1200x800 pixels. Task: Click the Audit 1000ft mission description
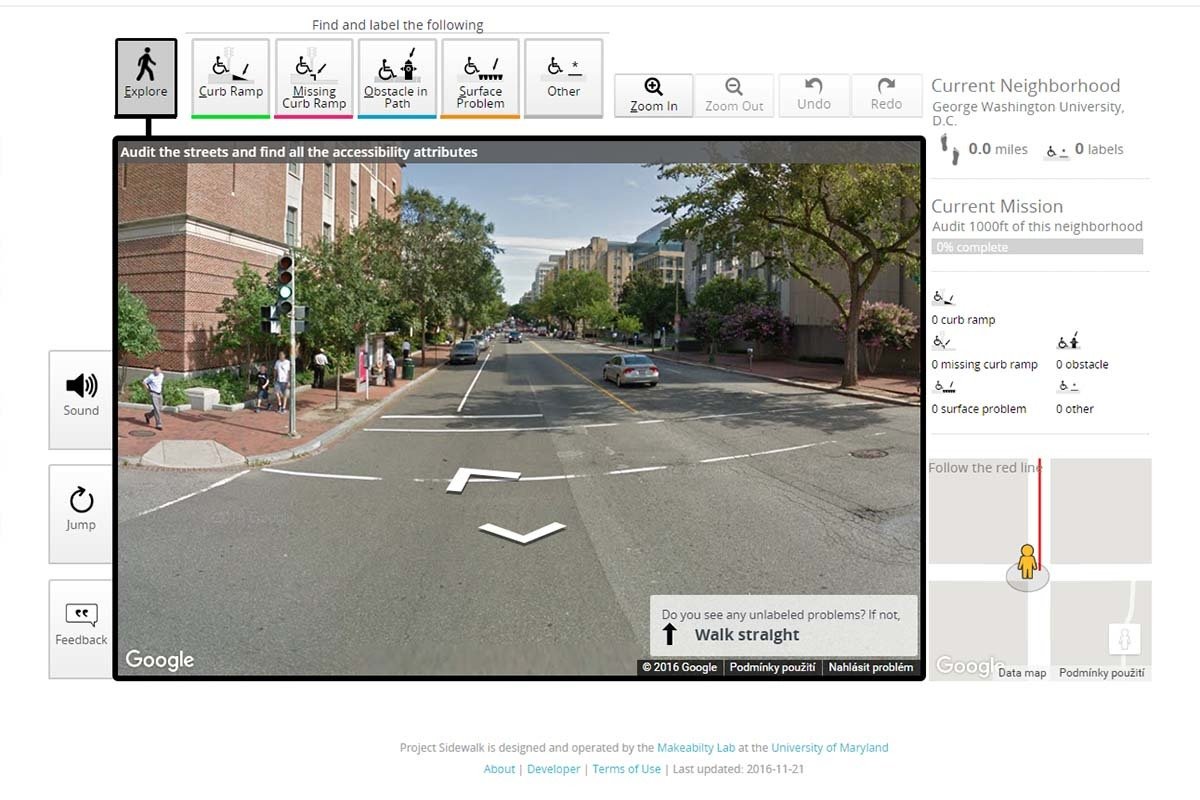[x=1037, y=226]
